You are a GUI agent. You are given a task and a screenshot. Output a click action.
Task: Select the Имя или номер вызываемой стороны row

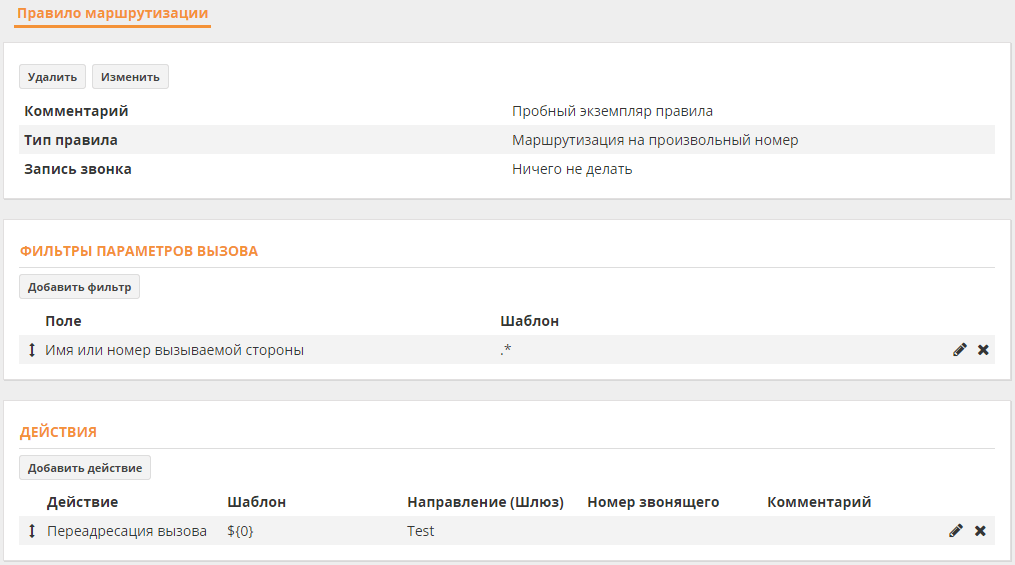point(507,349)
